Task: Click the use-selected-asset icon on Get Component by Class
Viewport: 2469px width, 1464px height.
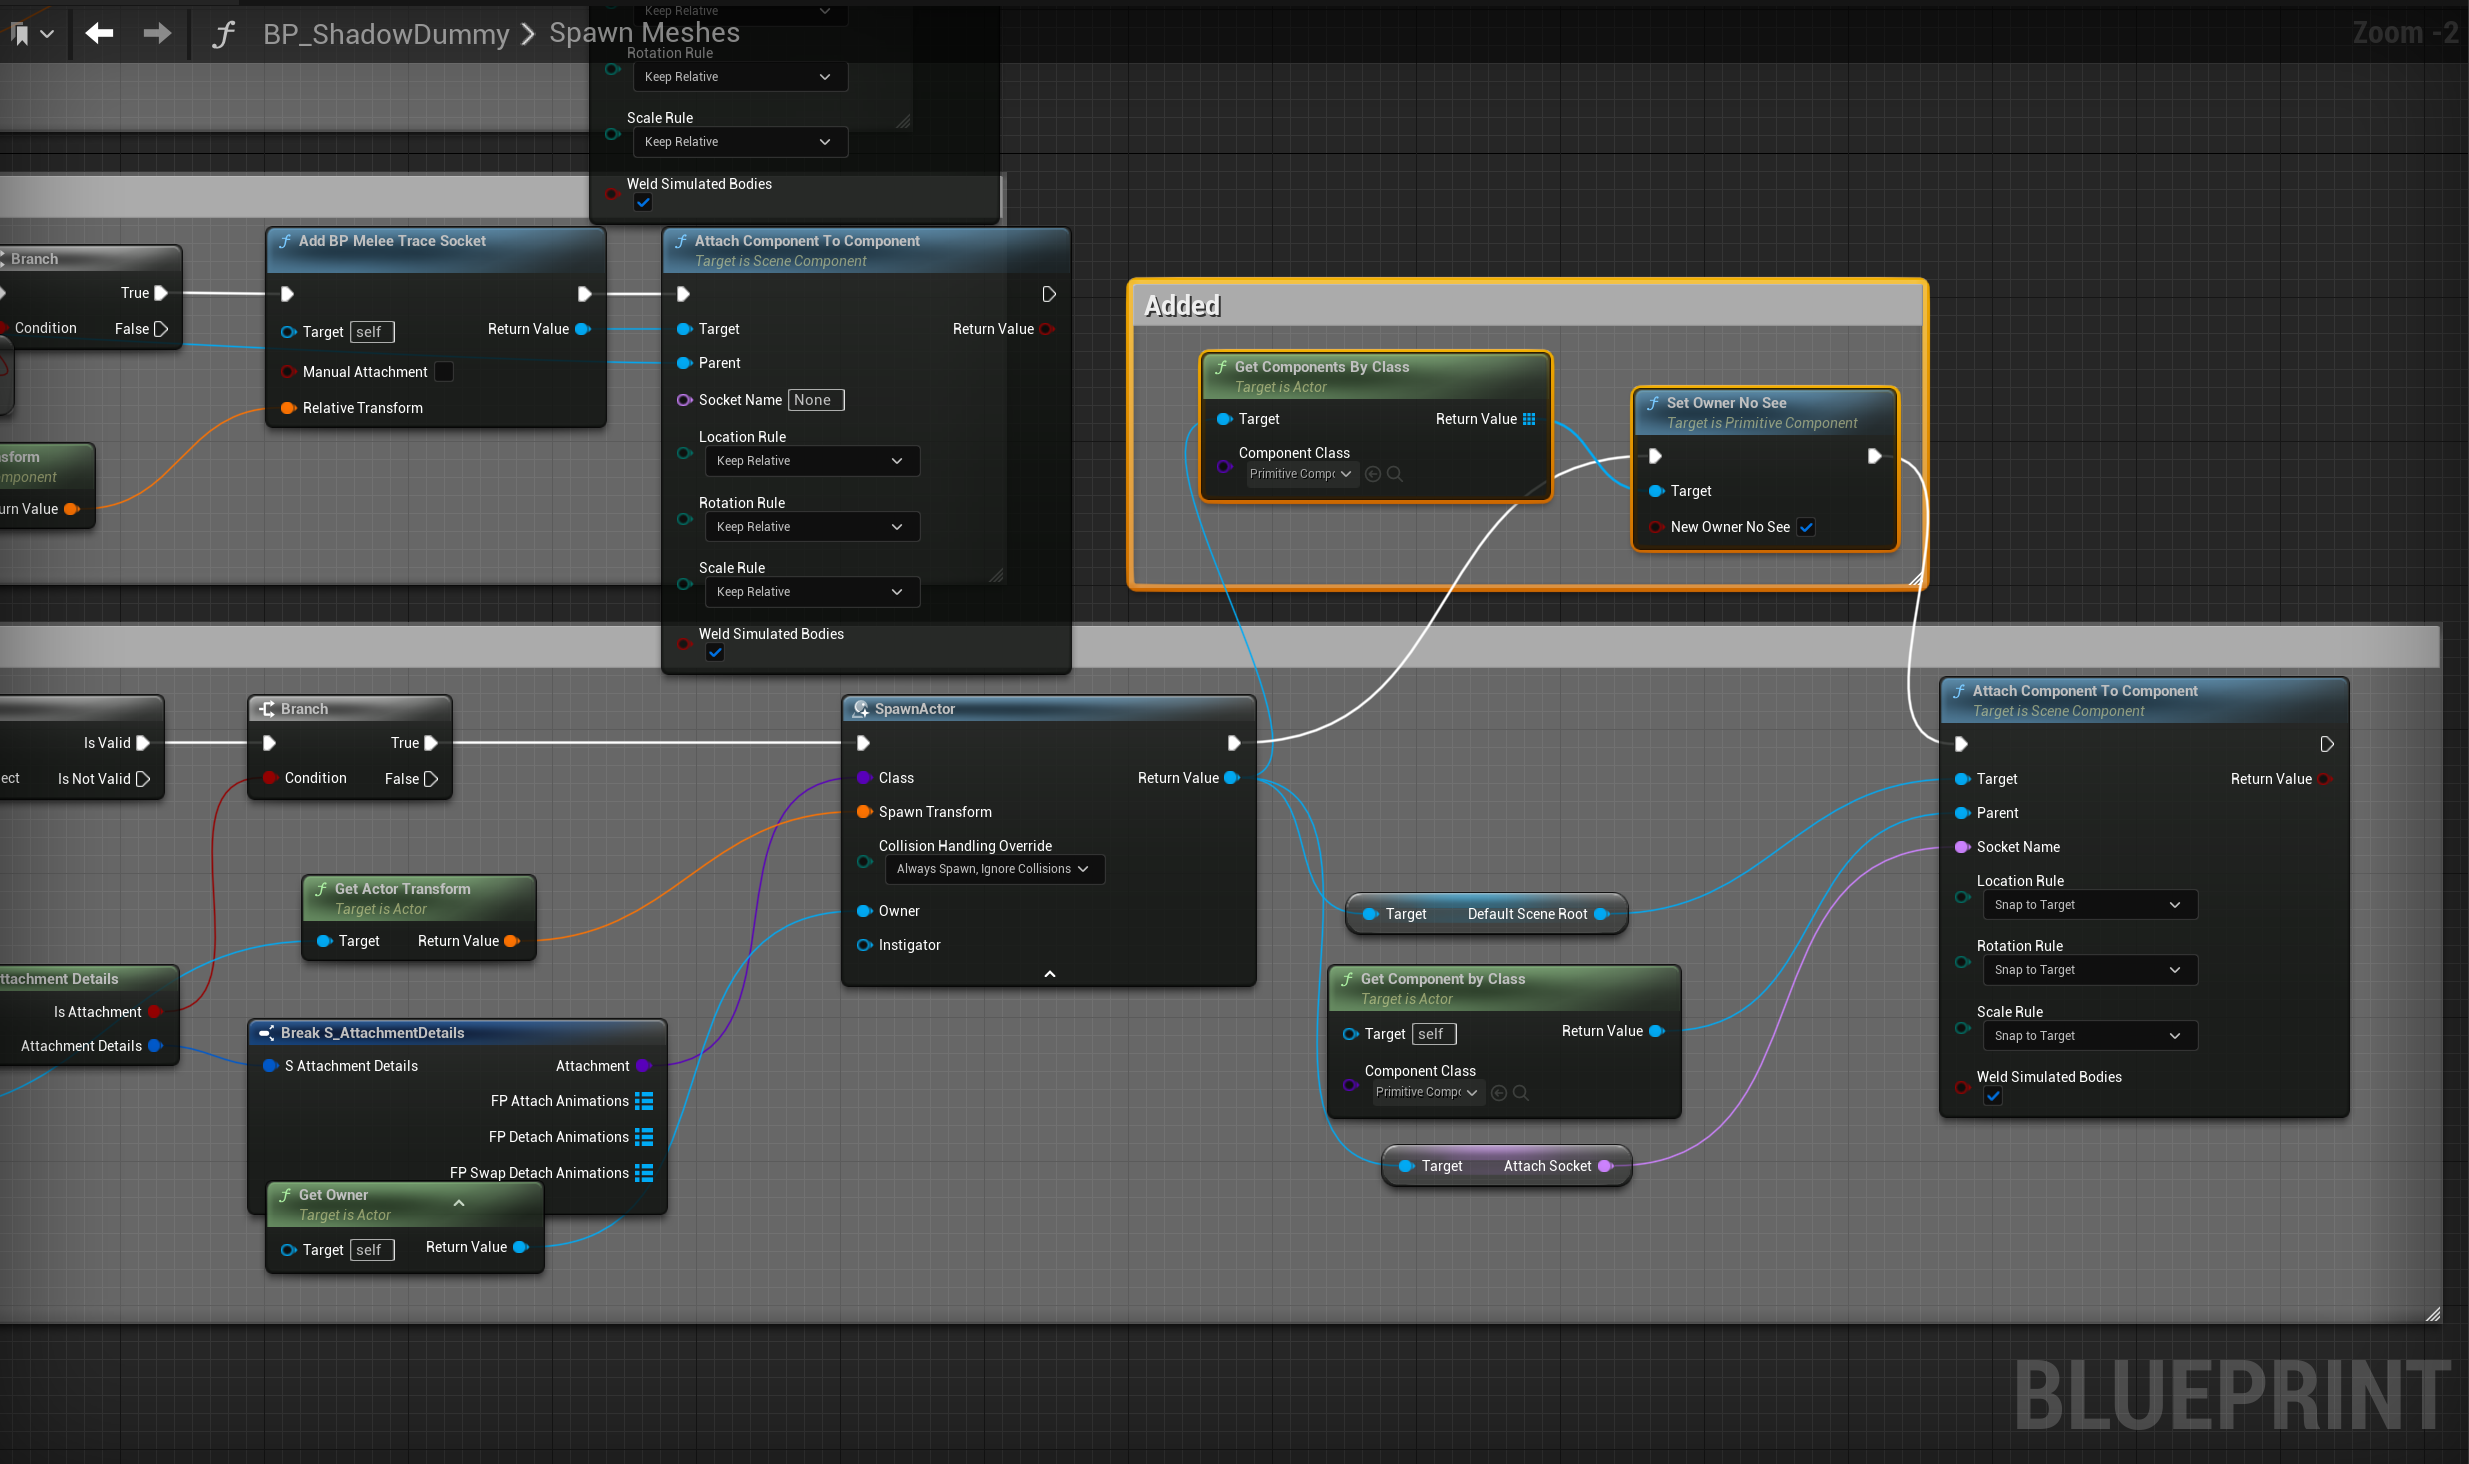Action: tap(1498, 1093)
